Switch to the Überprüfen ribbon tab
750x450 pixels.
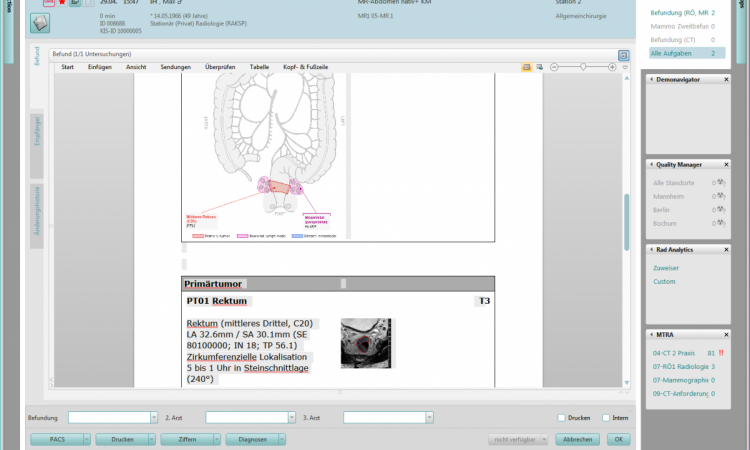pyautogui.click(x=220, y=67)
